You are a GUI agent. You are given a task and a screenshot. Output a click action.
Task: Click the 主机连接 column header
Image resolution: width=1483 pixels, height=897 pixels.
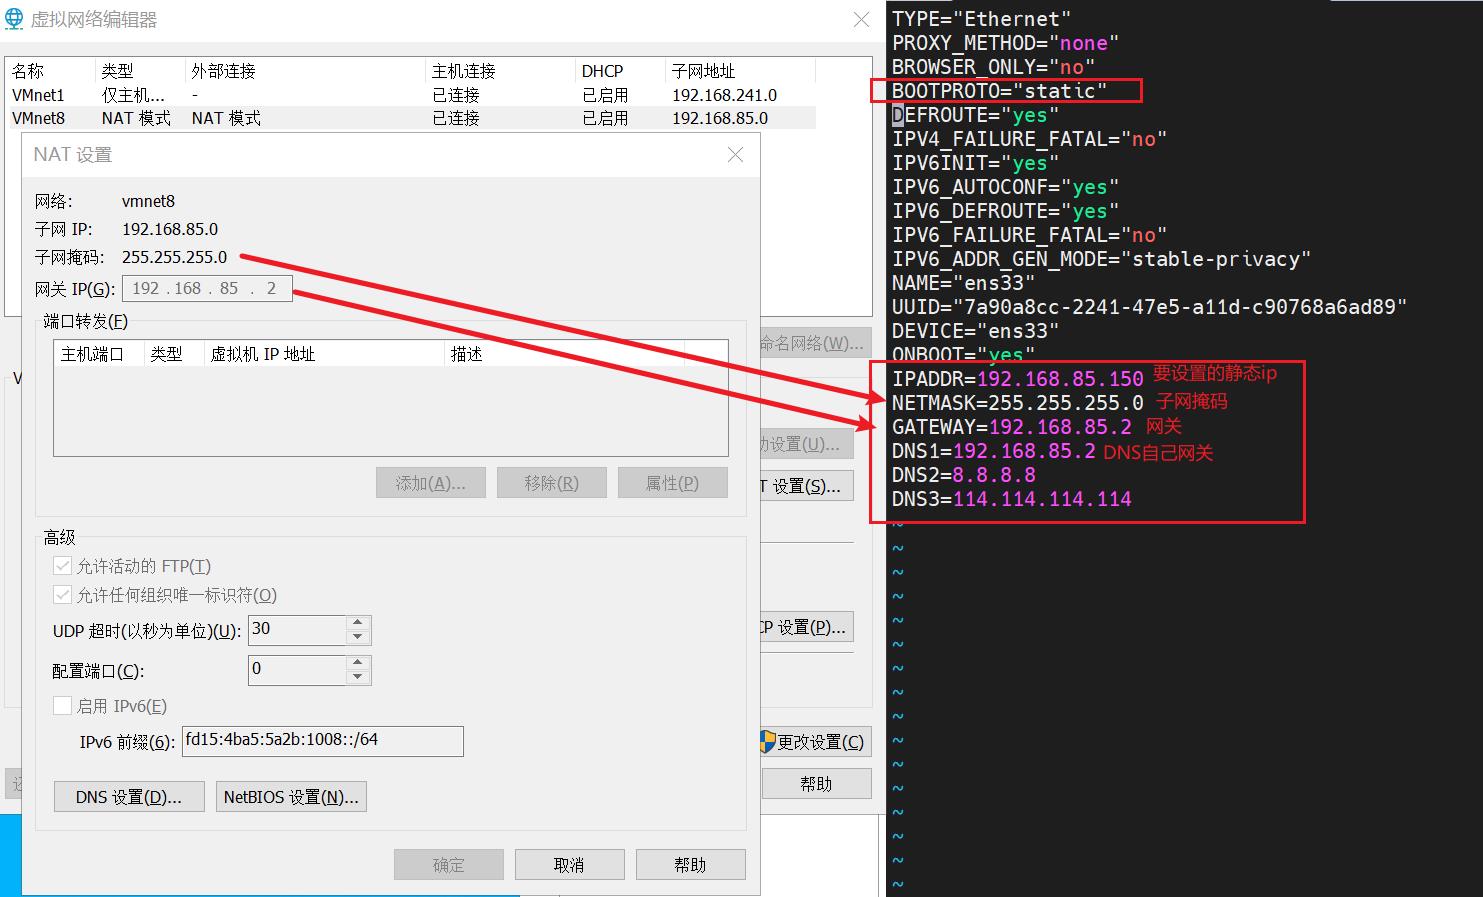(x=502, y=71)
